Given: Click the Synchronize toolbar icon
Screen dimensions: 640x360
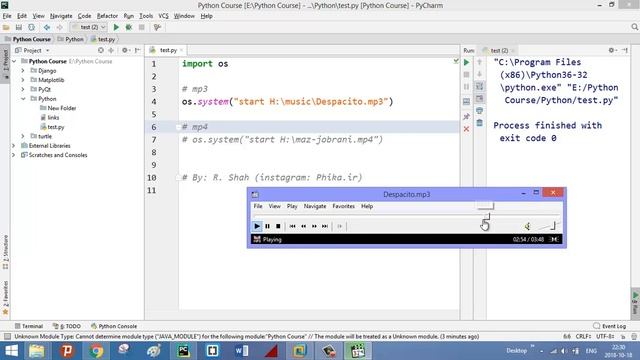Looking at the screenshot, I should 31,27.
